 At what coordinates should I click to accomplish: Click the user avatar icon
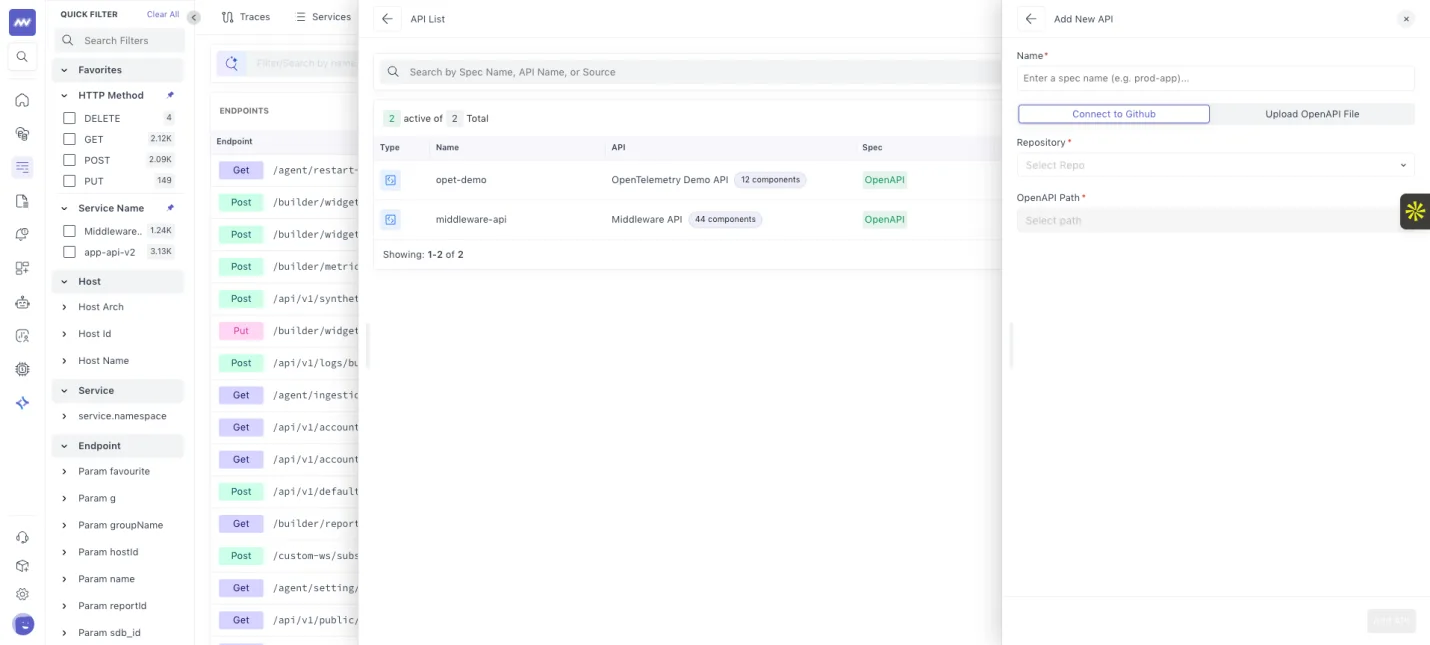(23, 625)
